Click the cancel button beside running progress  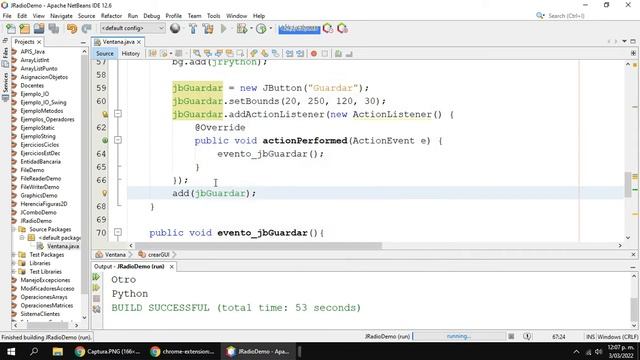[x=511, y=336]
